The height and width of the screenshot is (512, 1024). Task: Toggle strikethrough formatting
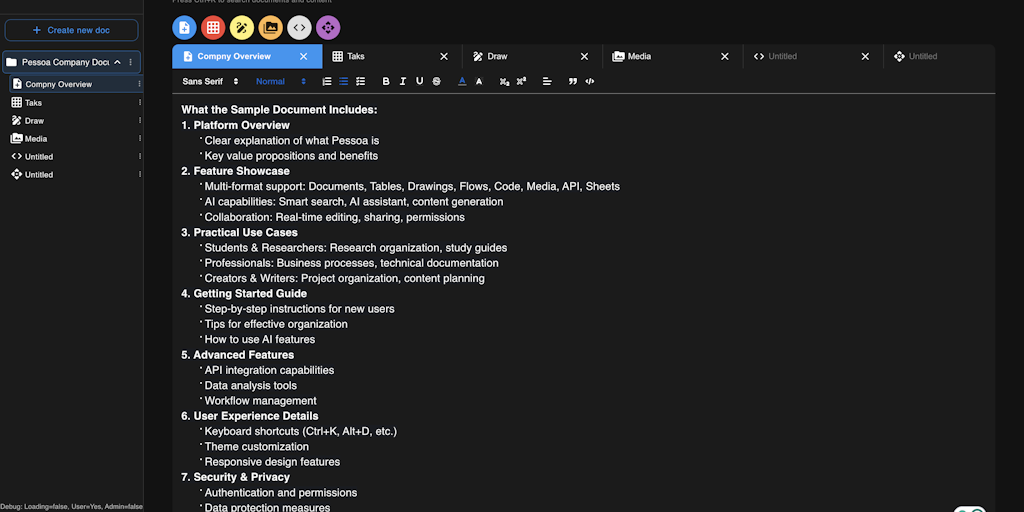(x=436, y=82)
